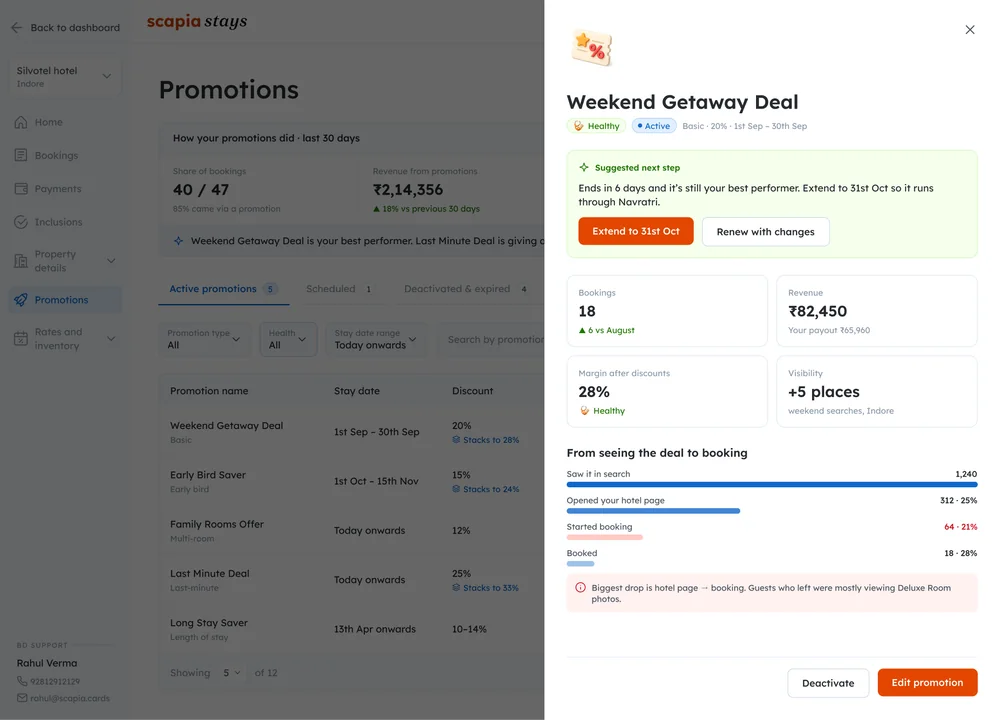This screenshot has height=720, width=1000.
Task: Click Renew with changes button
Action: pyautogui.click(x=765, y=231)
